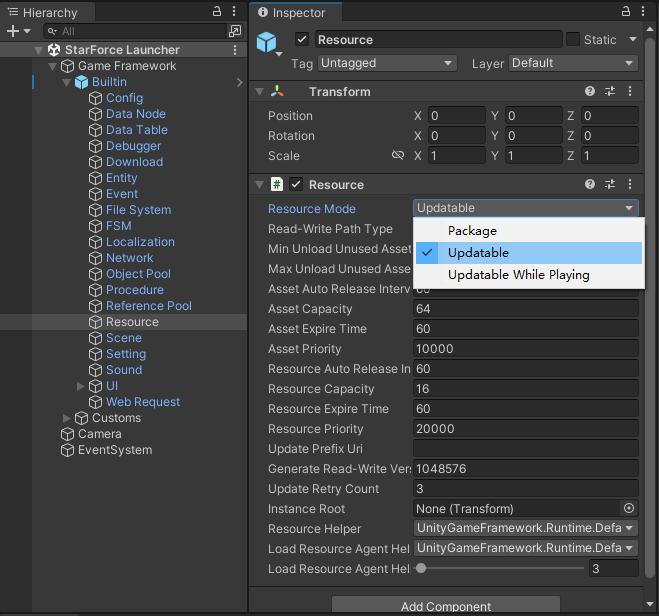Click the Update Prefix Uri input field
The image size is (659, 616).
point(526,449)
